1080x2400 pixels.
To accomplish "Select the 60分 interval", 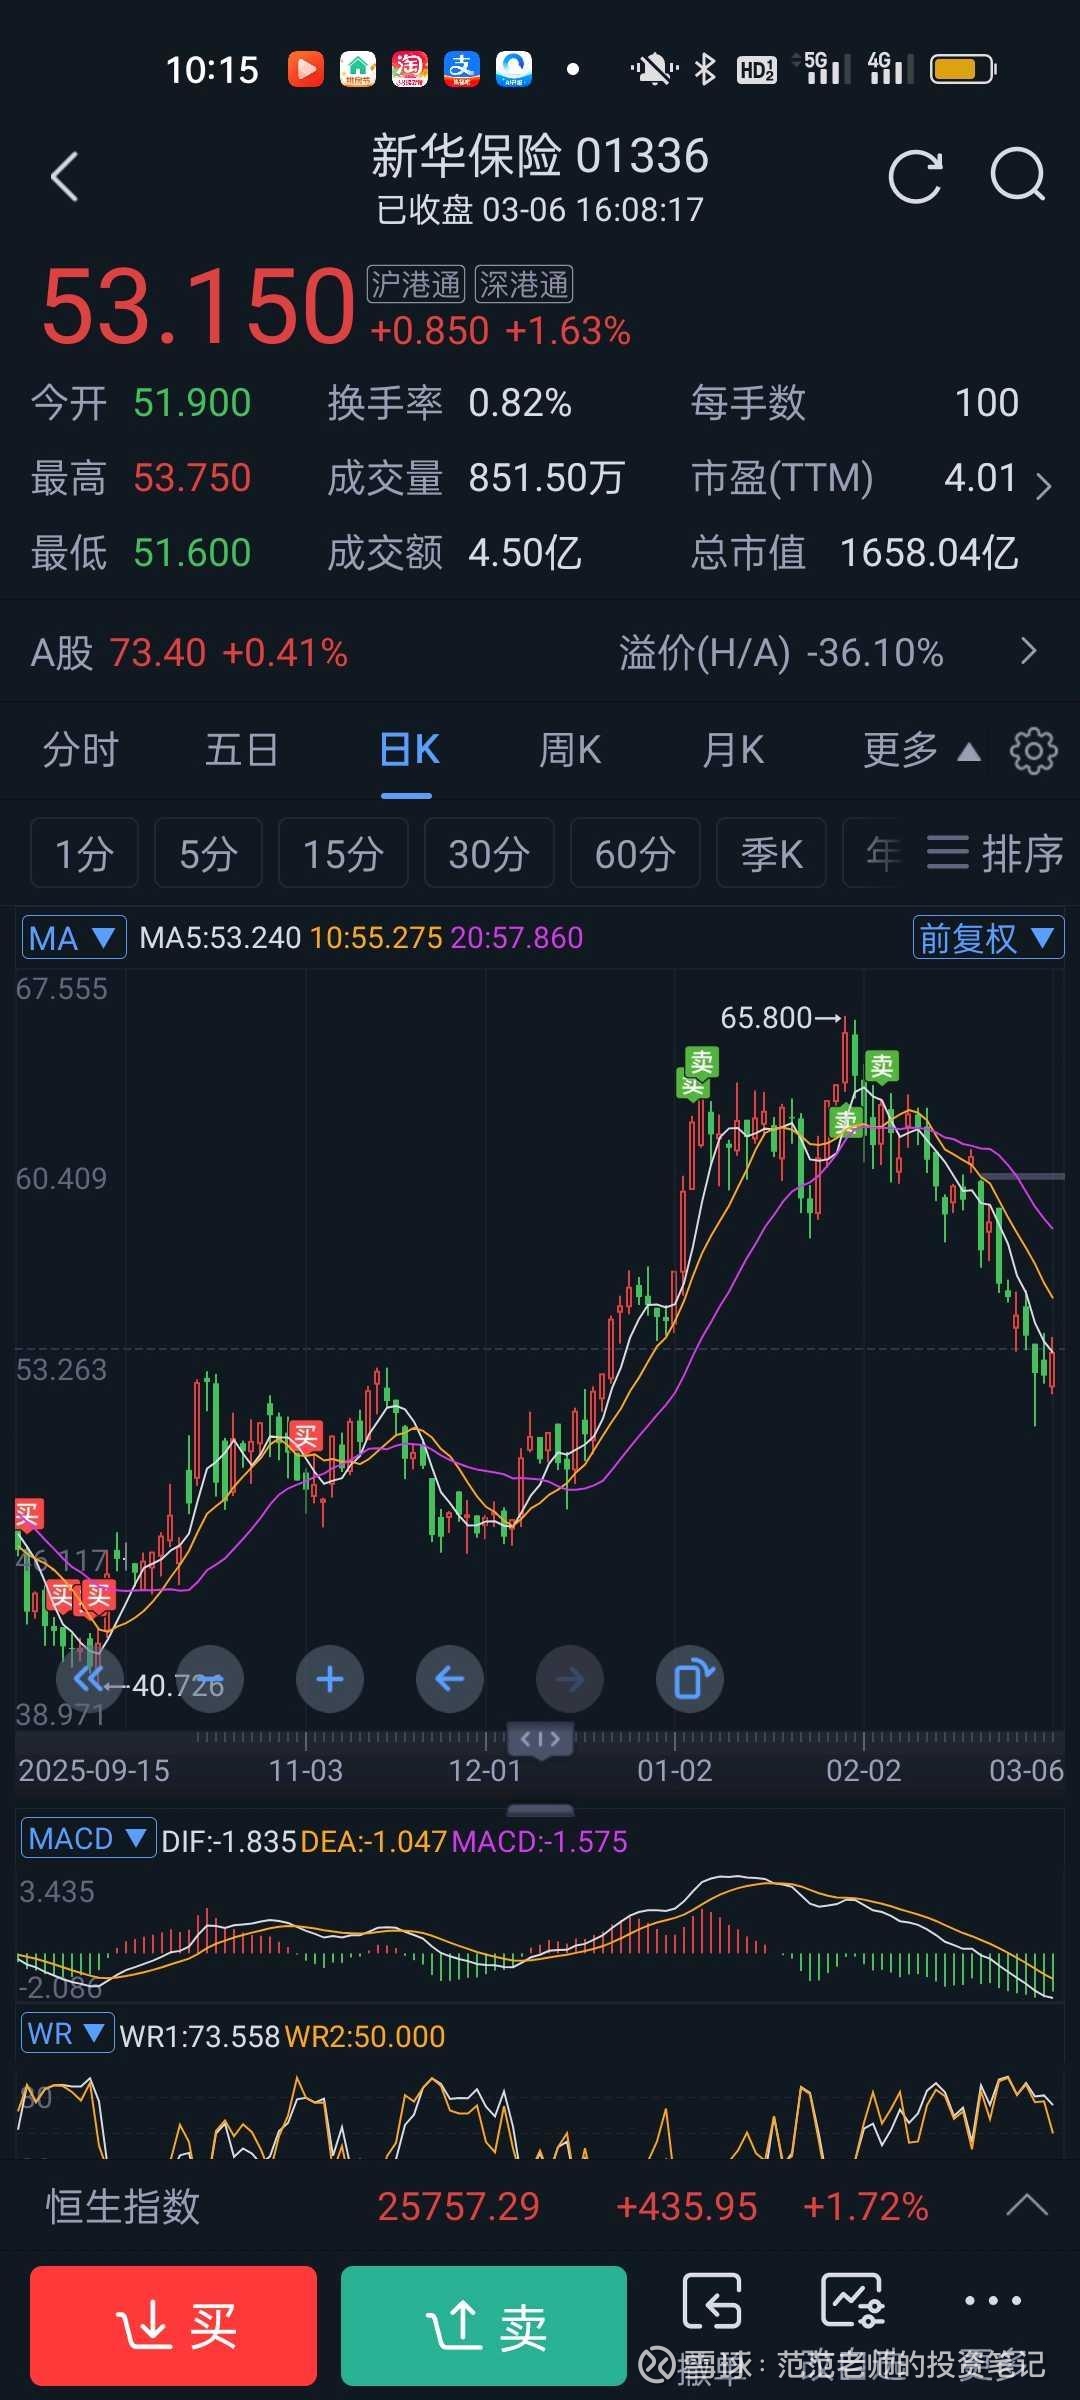I will point(635,853).
